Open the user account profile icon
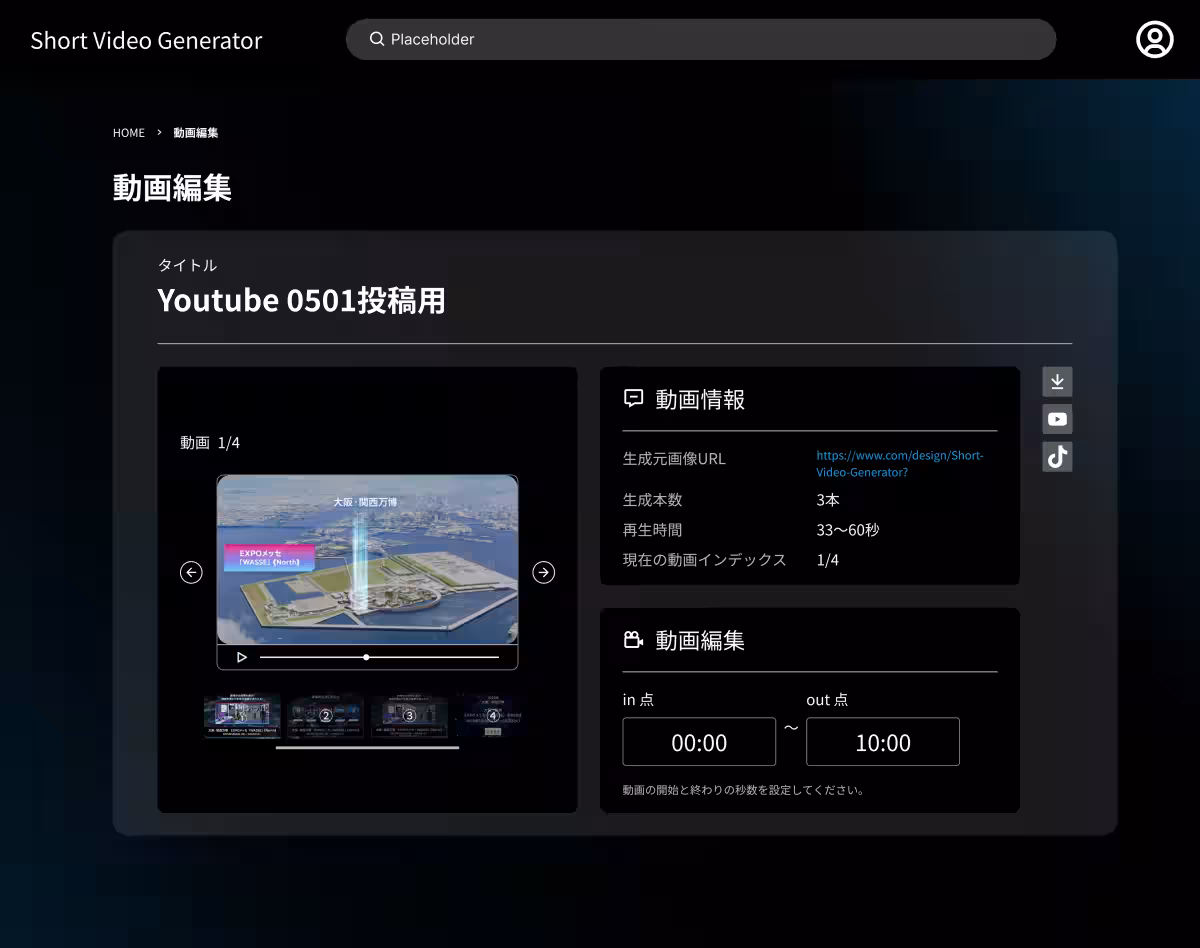This screenshot has height=948, width=1200. 1155,39
